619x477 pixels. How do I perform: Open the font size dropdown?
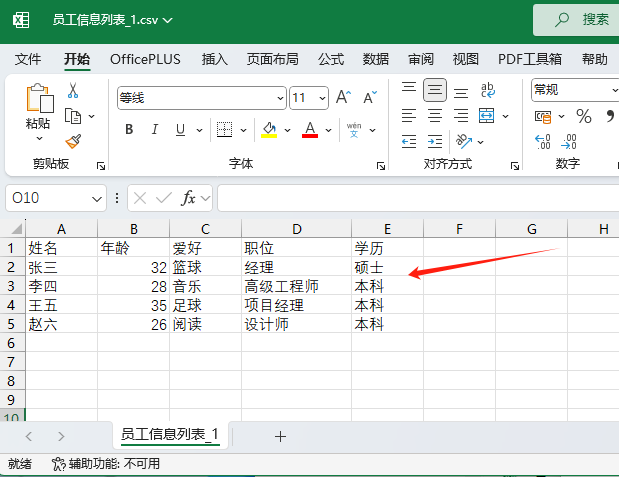(x=322, y=98)
